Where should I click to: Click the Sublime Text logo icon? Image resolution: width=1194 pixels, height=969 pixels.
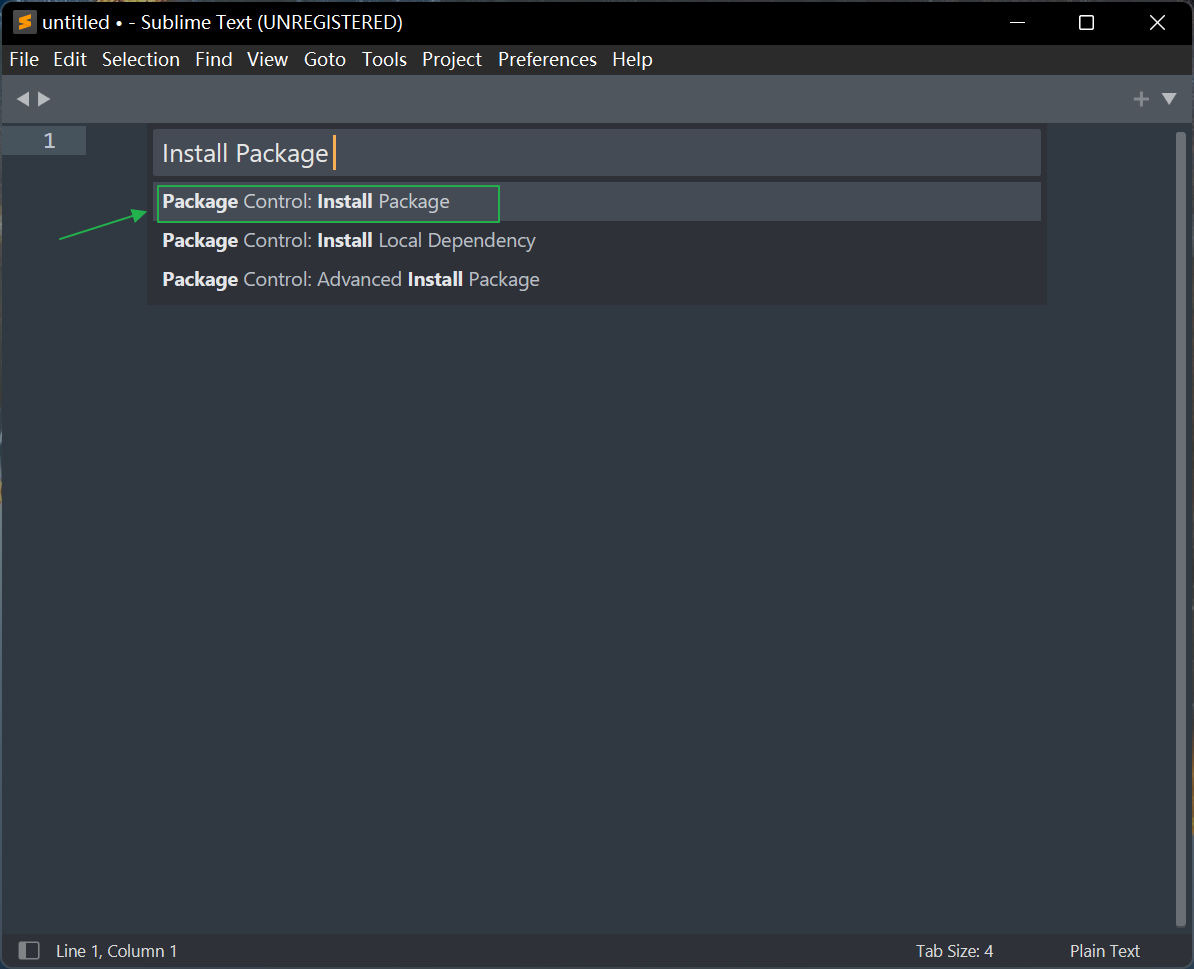point(25,22)
